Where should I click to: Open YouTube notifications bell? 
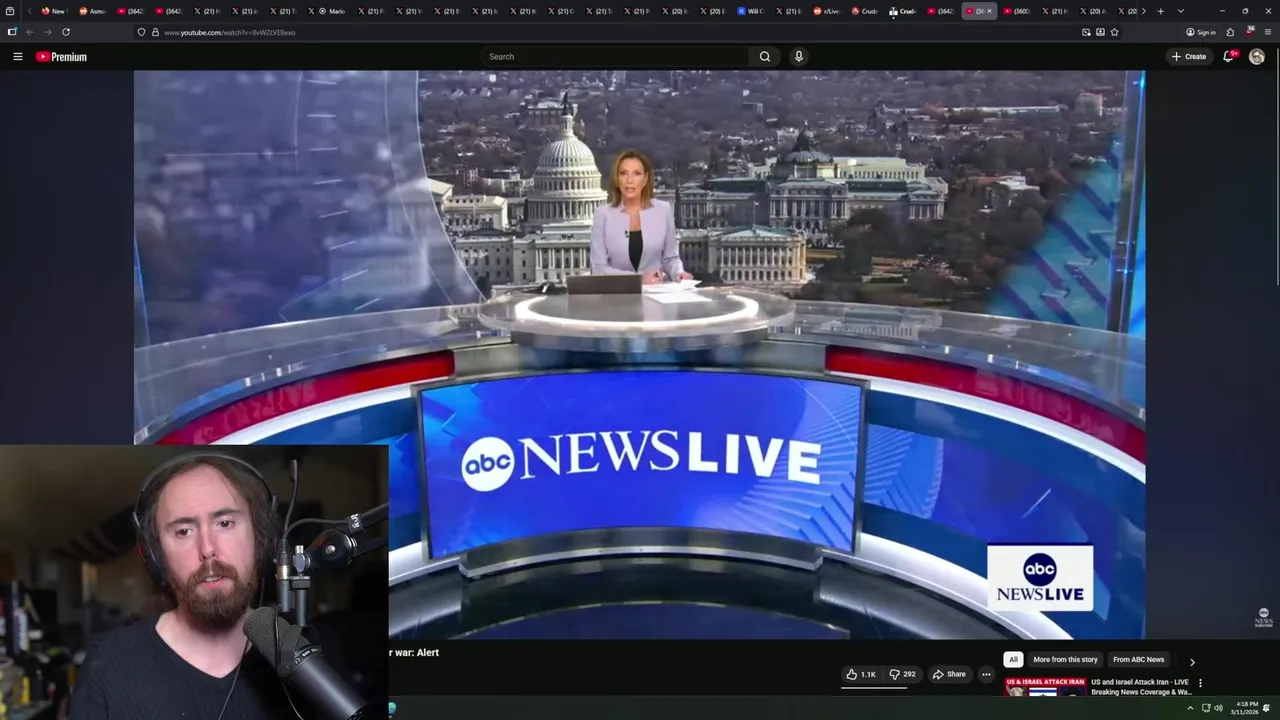(x=1229, y=57)
